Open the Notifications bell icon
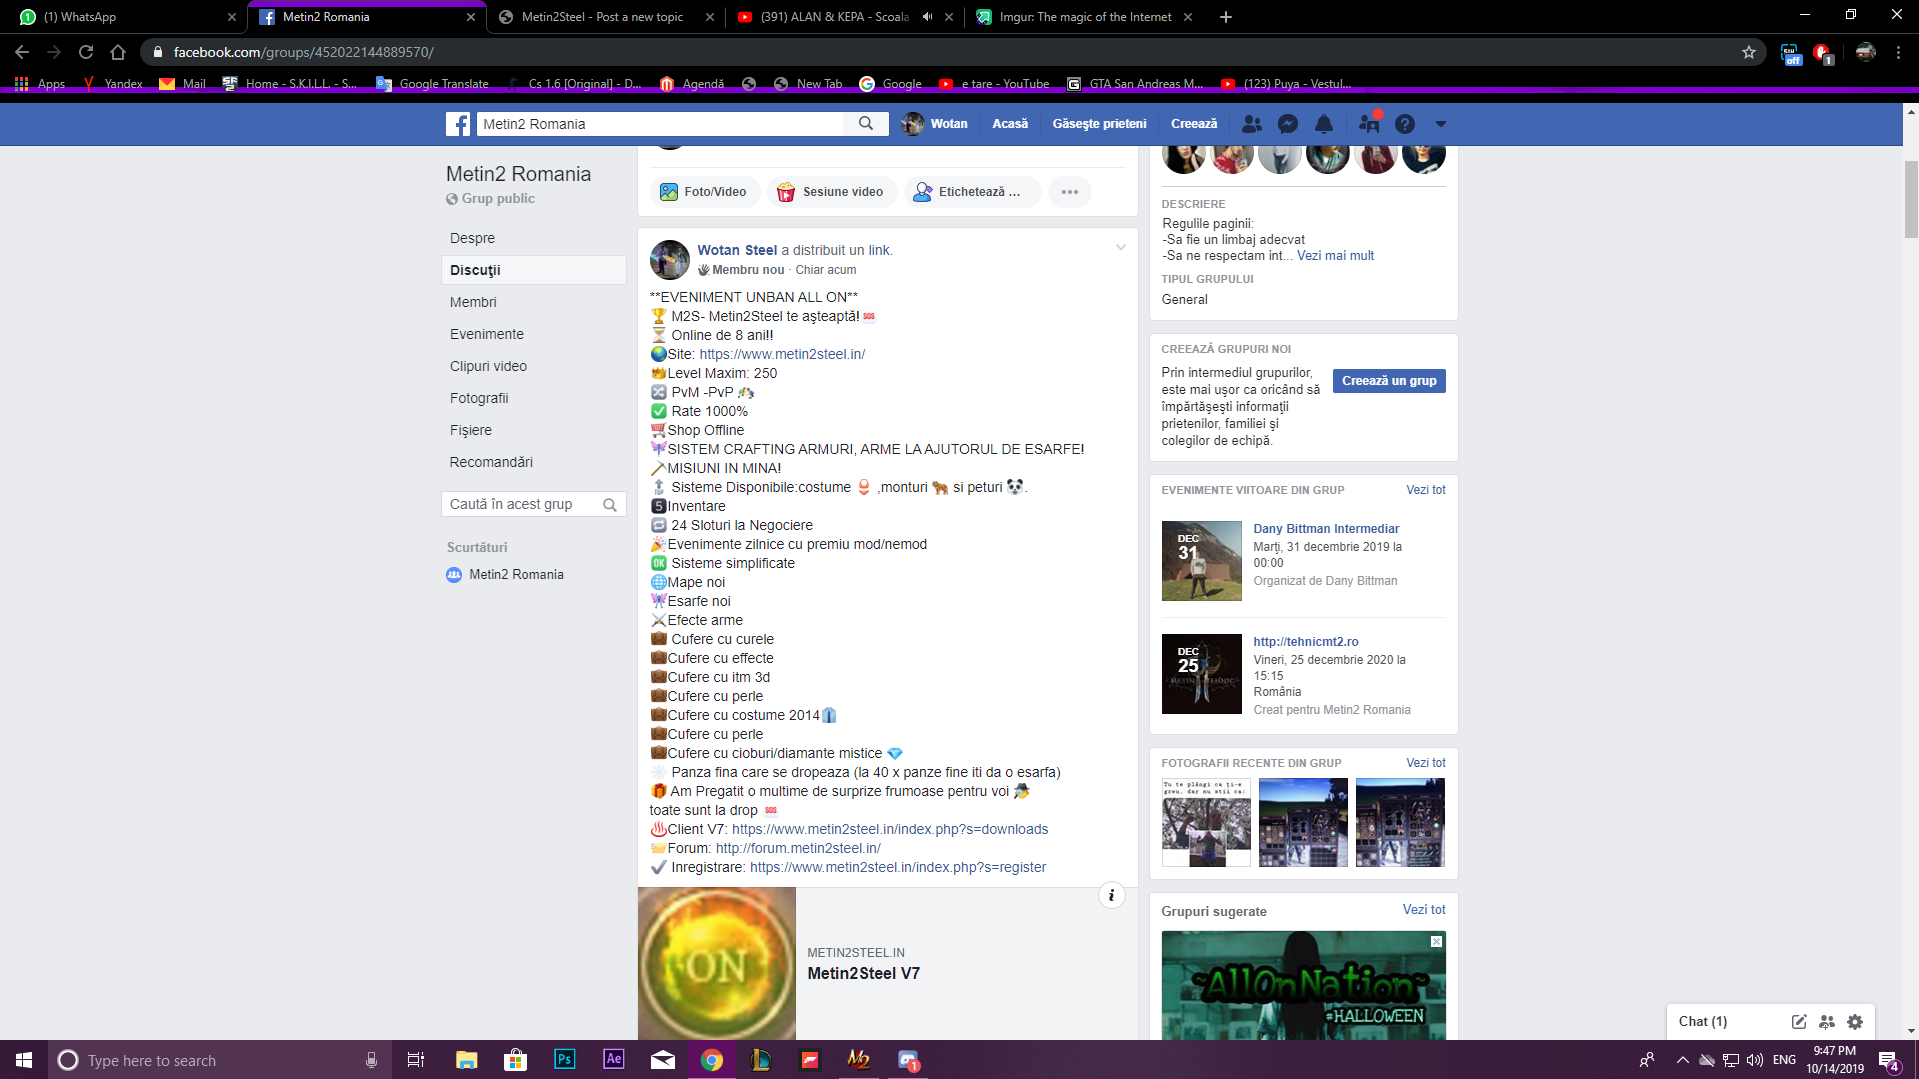 coord(1324,124)
